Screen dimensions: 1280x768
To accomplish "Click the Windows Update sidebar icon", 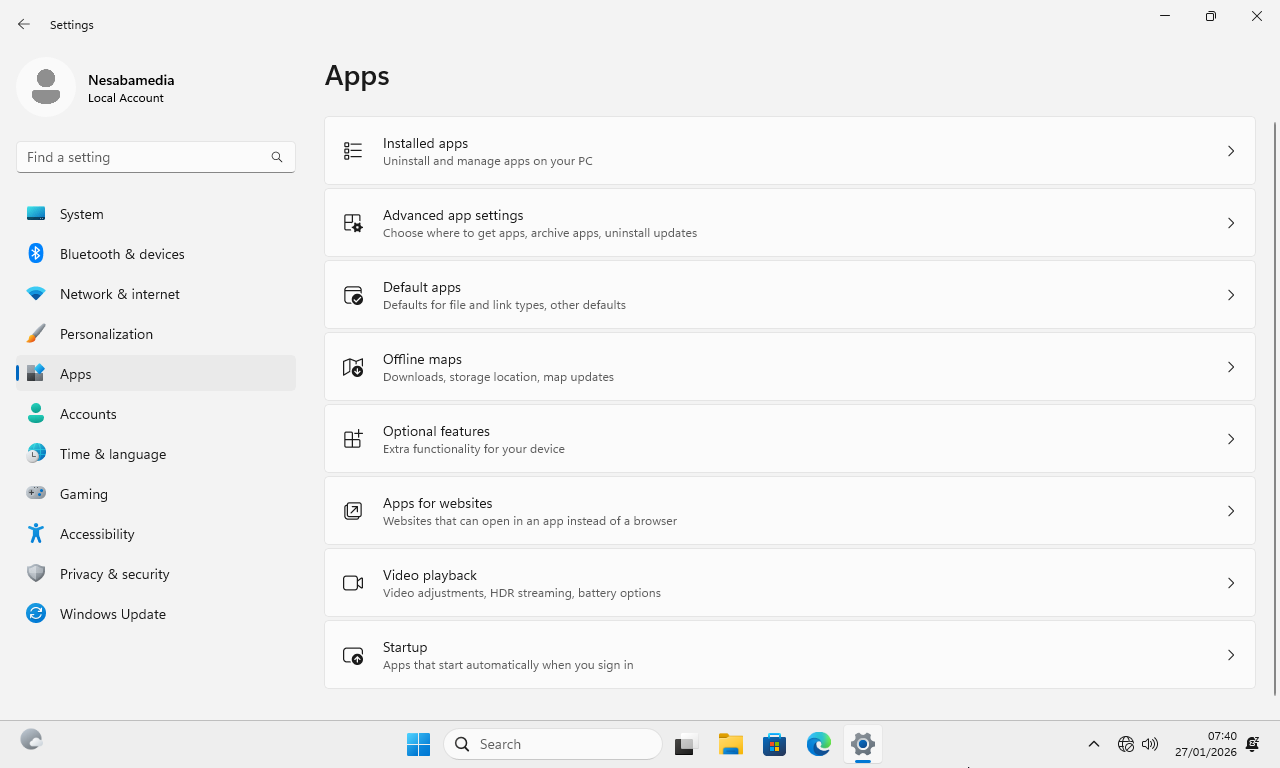I will [x=36, y=614].
